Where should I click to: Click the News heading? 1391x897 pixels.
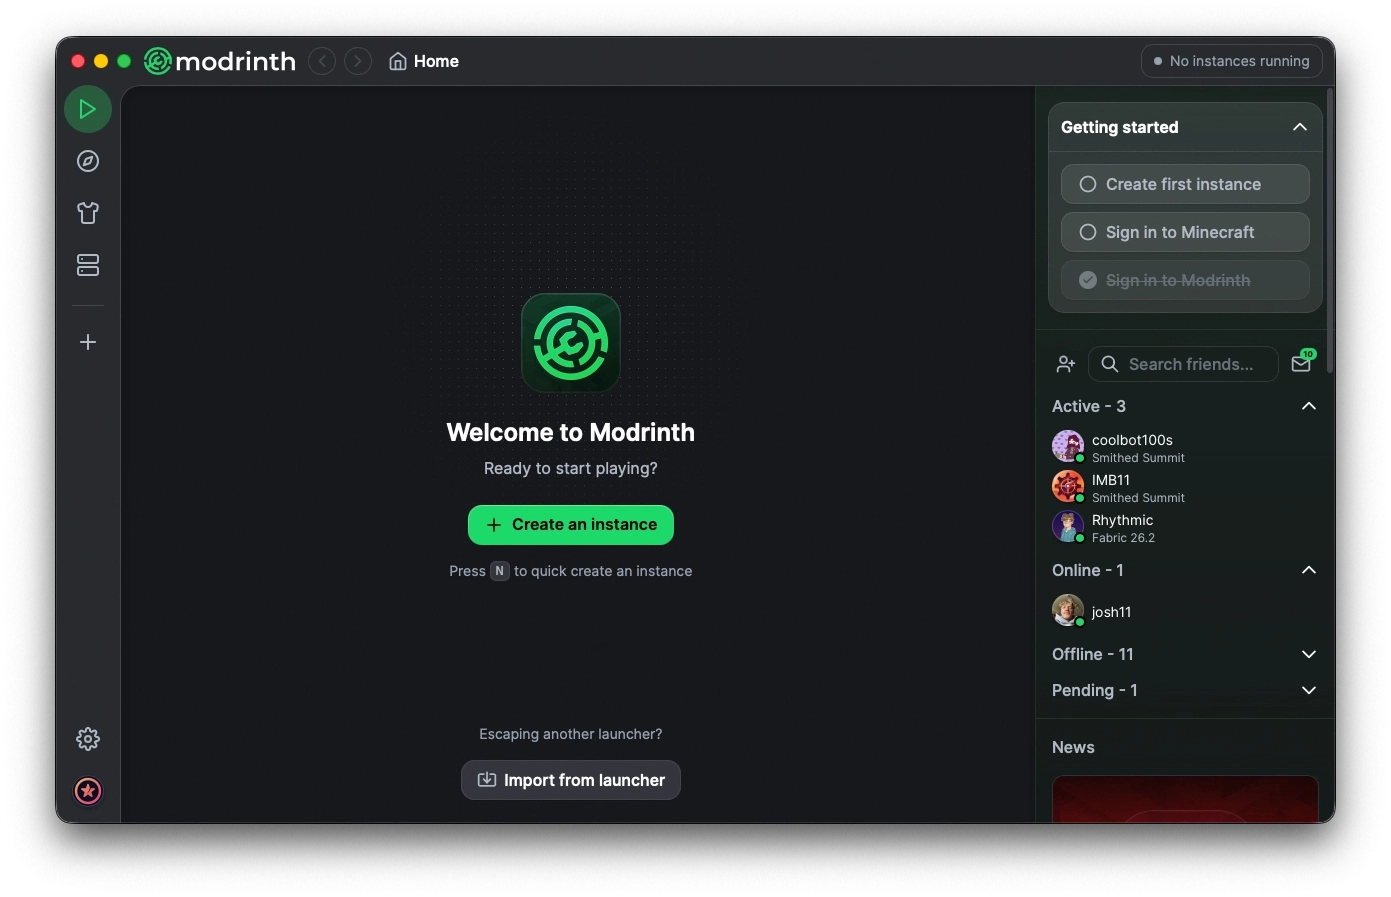[1073, 747]
